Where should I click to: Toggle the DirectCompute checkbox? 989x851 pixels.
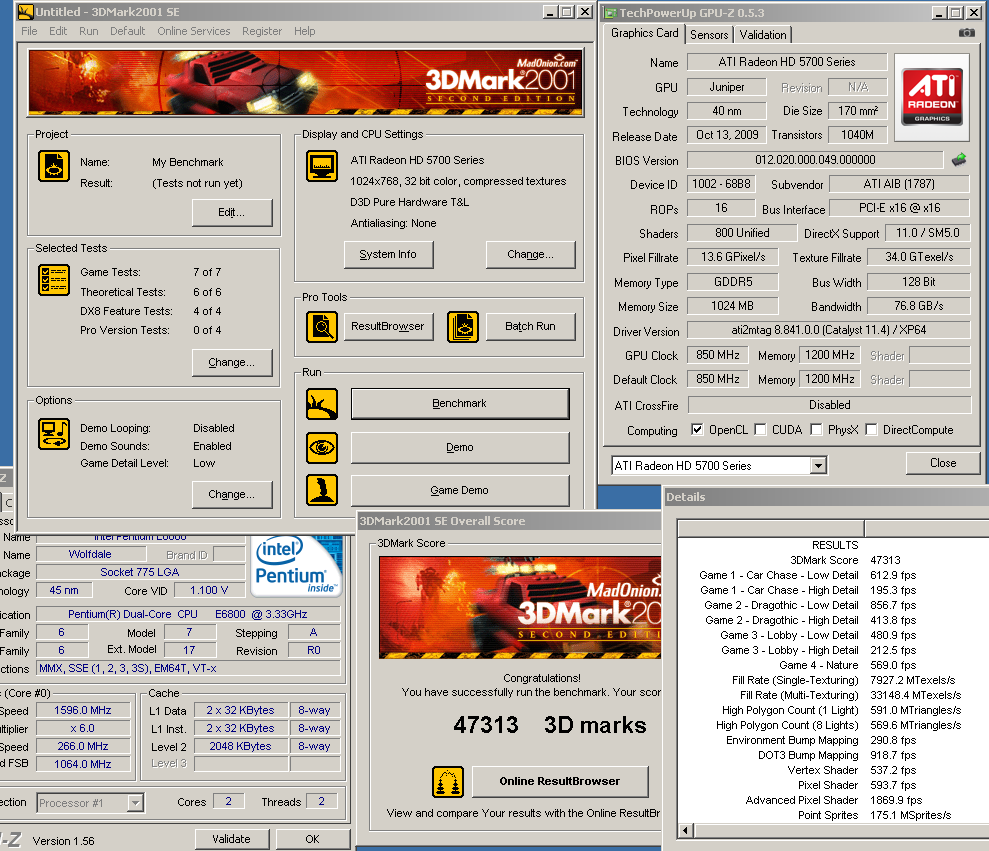point(871,430)
